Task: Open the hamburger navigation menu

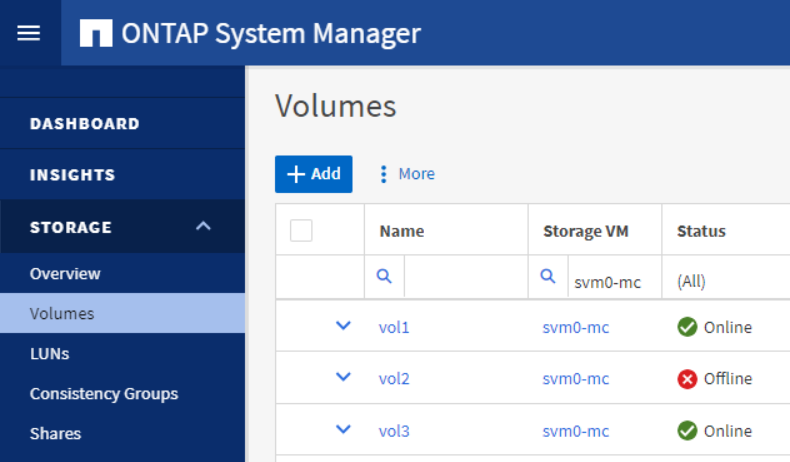Action: coord(29,33)
